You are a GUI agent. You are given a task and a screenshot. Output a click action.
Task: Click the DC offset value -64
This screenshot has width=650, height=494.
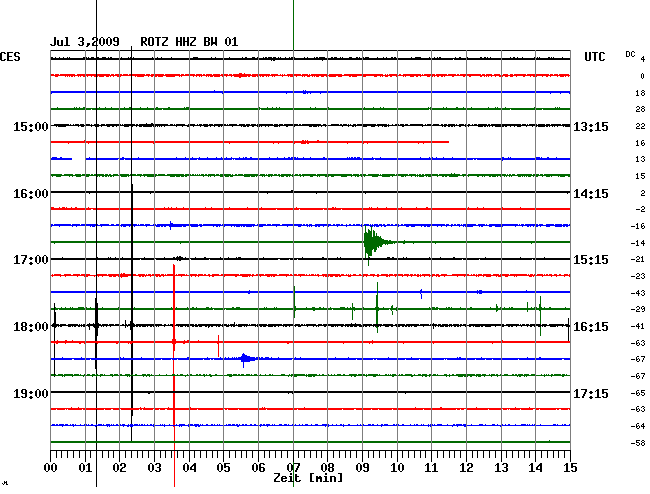638,426
